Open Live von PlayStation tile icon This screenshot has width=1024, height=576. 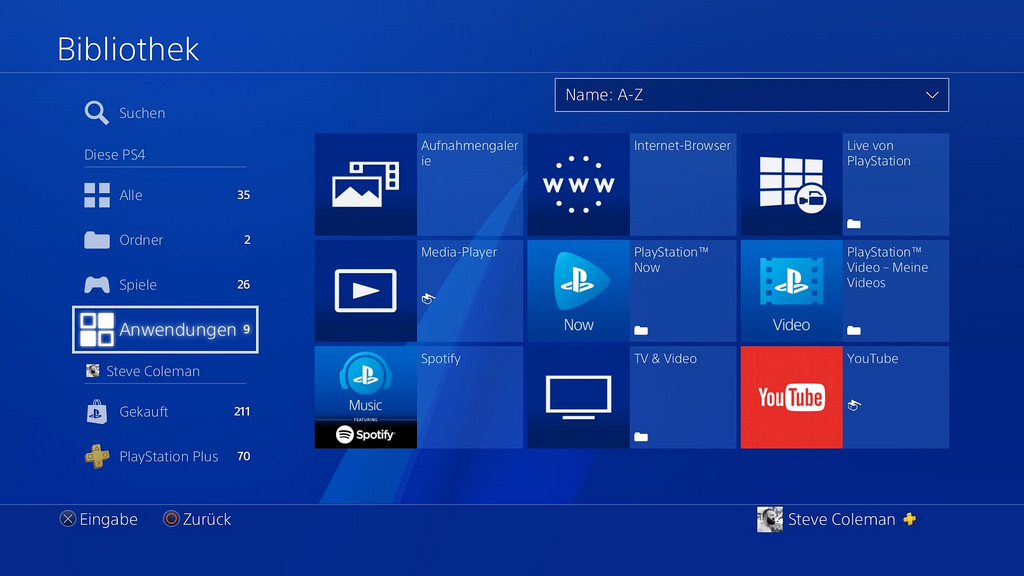pos(791,185)
